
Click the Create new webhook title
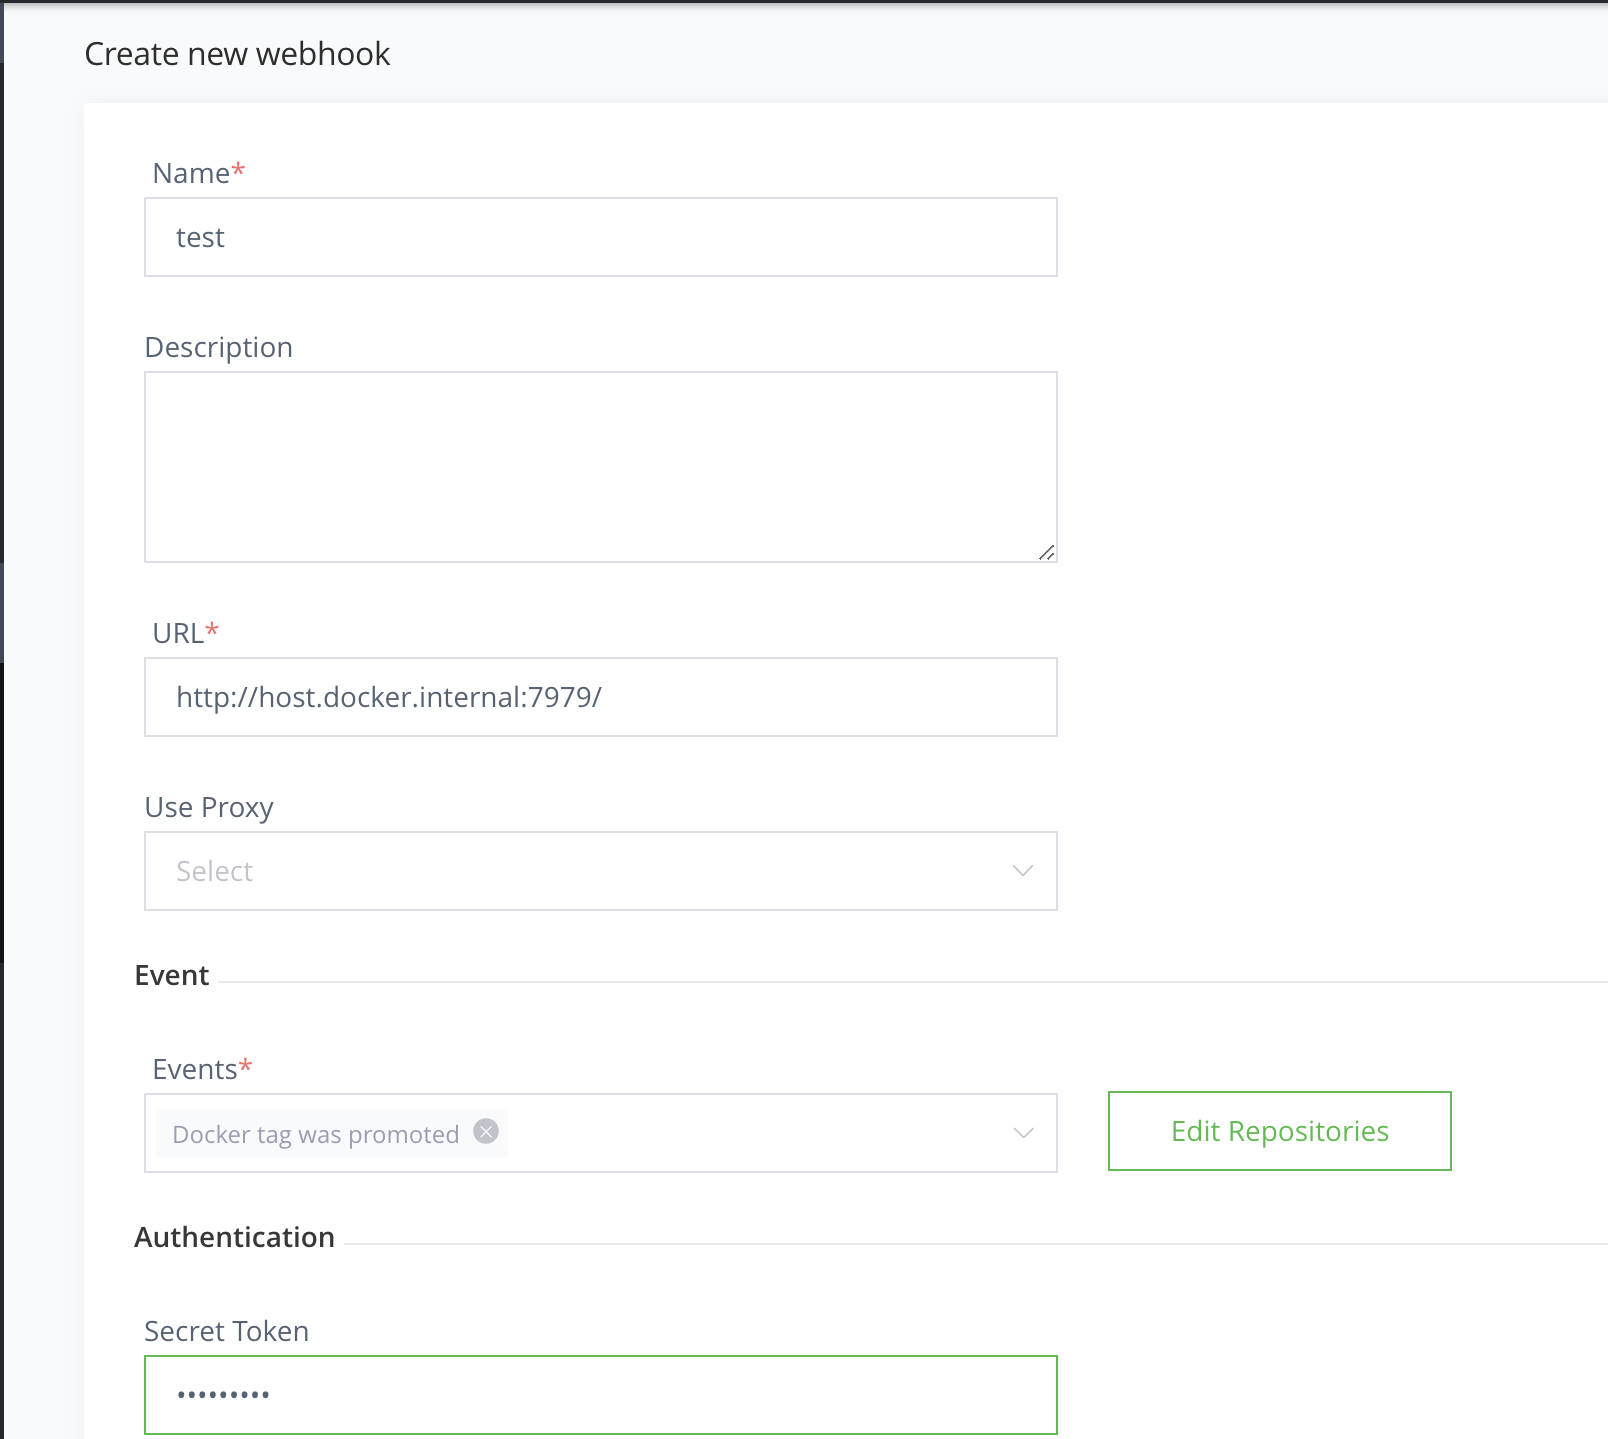(x=237, y=53)
